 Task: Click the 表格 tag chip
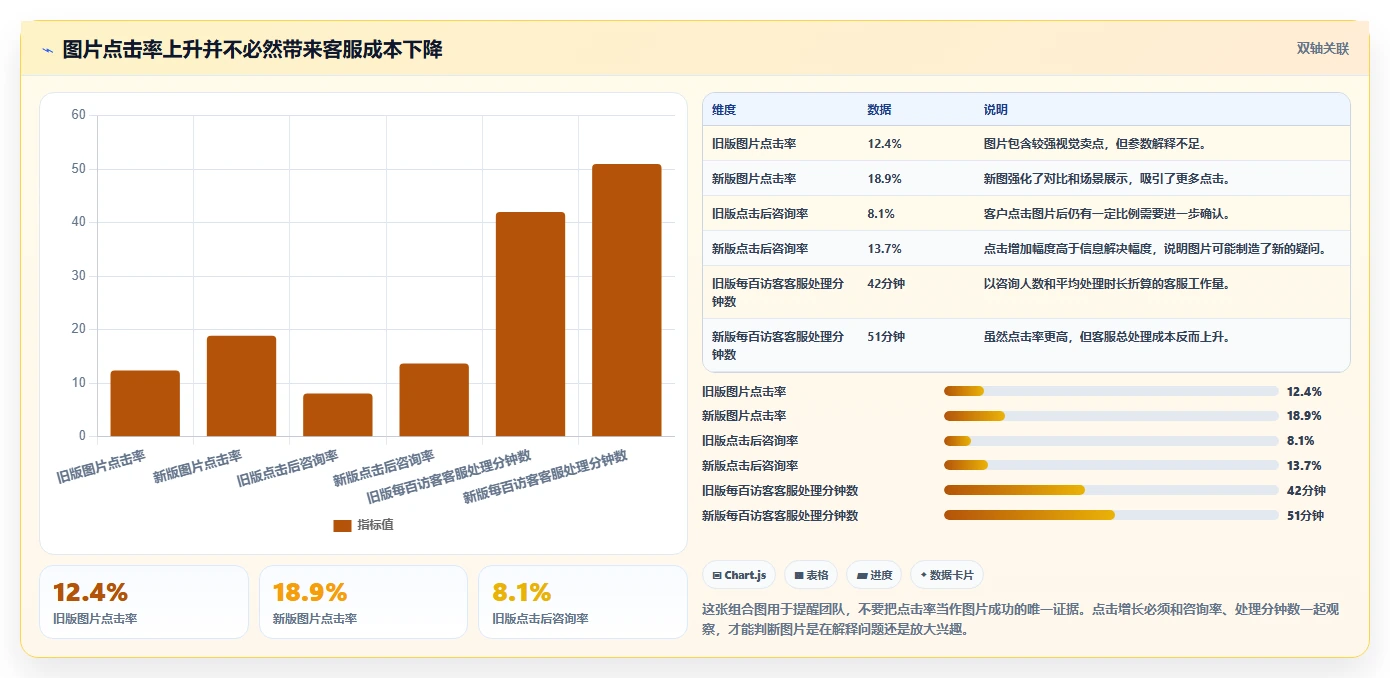coord(811,575)
